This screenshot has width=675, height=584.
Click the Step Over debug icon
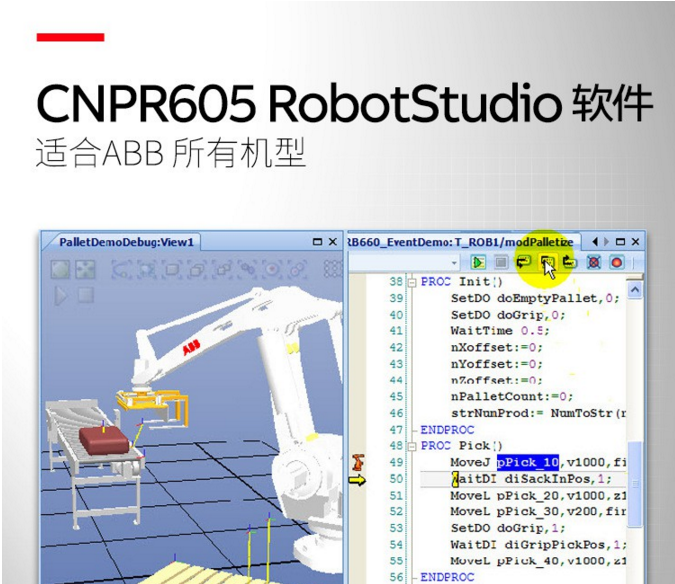pos(523,262)
